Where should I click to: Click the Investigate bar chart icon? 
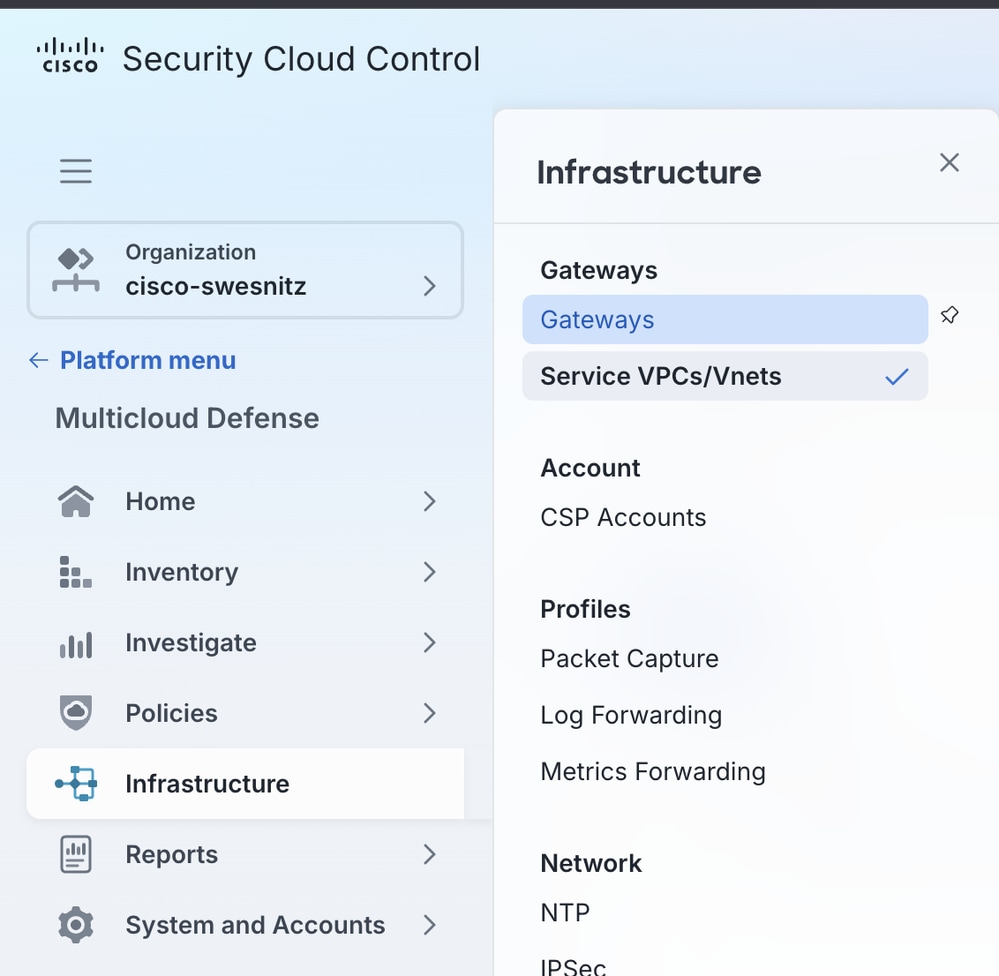click(76, 644)
